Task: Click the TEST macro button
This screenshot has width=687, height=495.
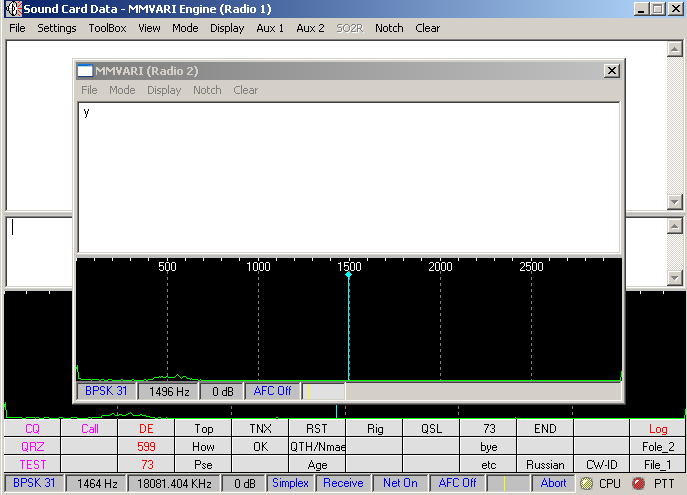Action: pos(32,464)
